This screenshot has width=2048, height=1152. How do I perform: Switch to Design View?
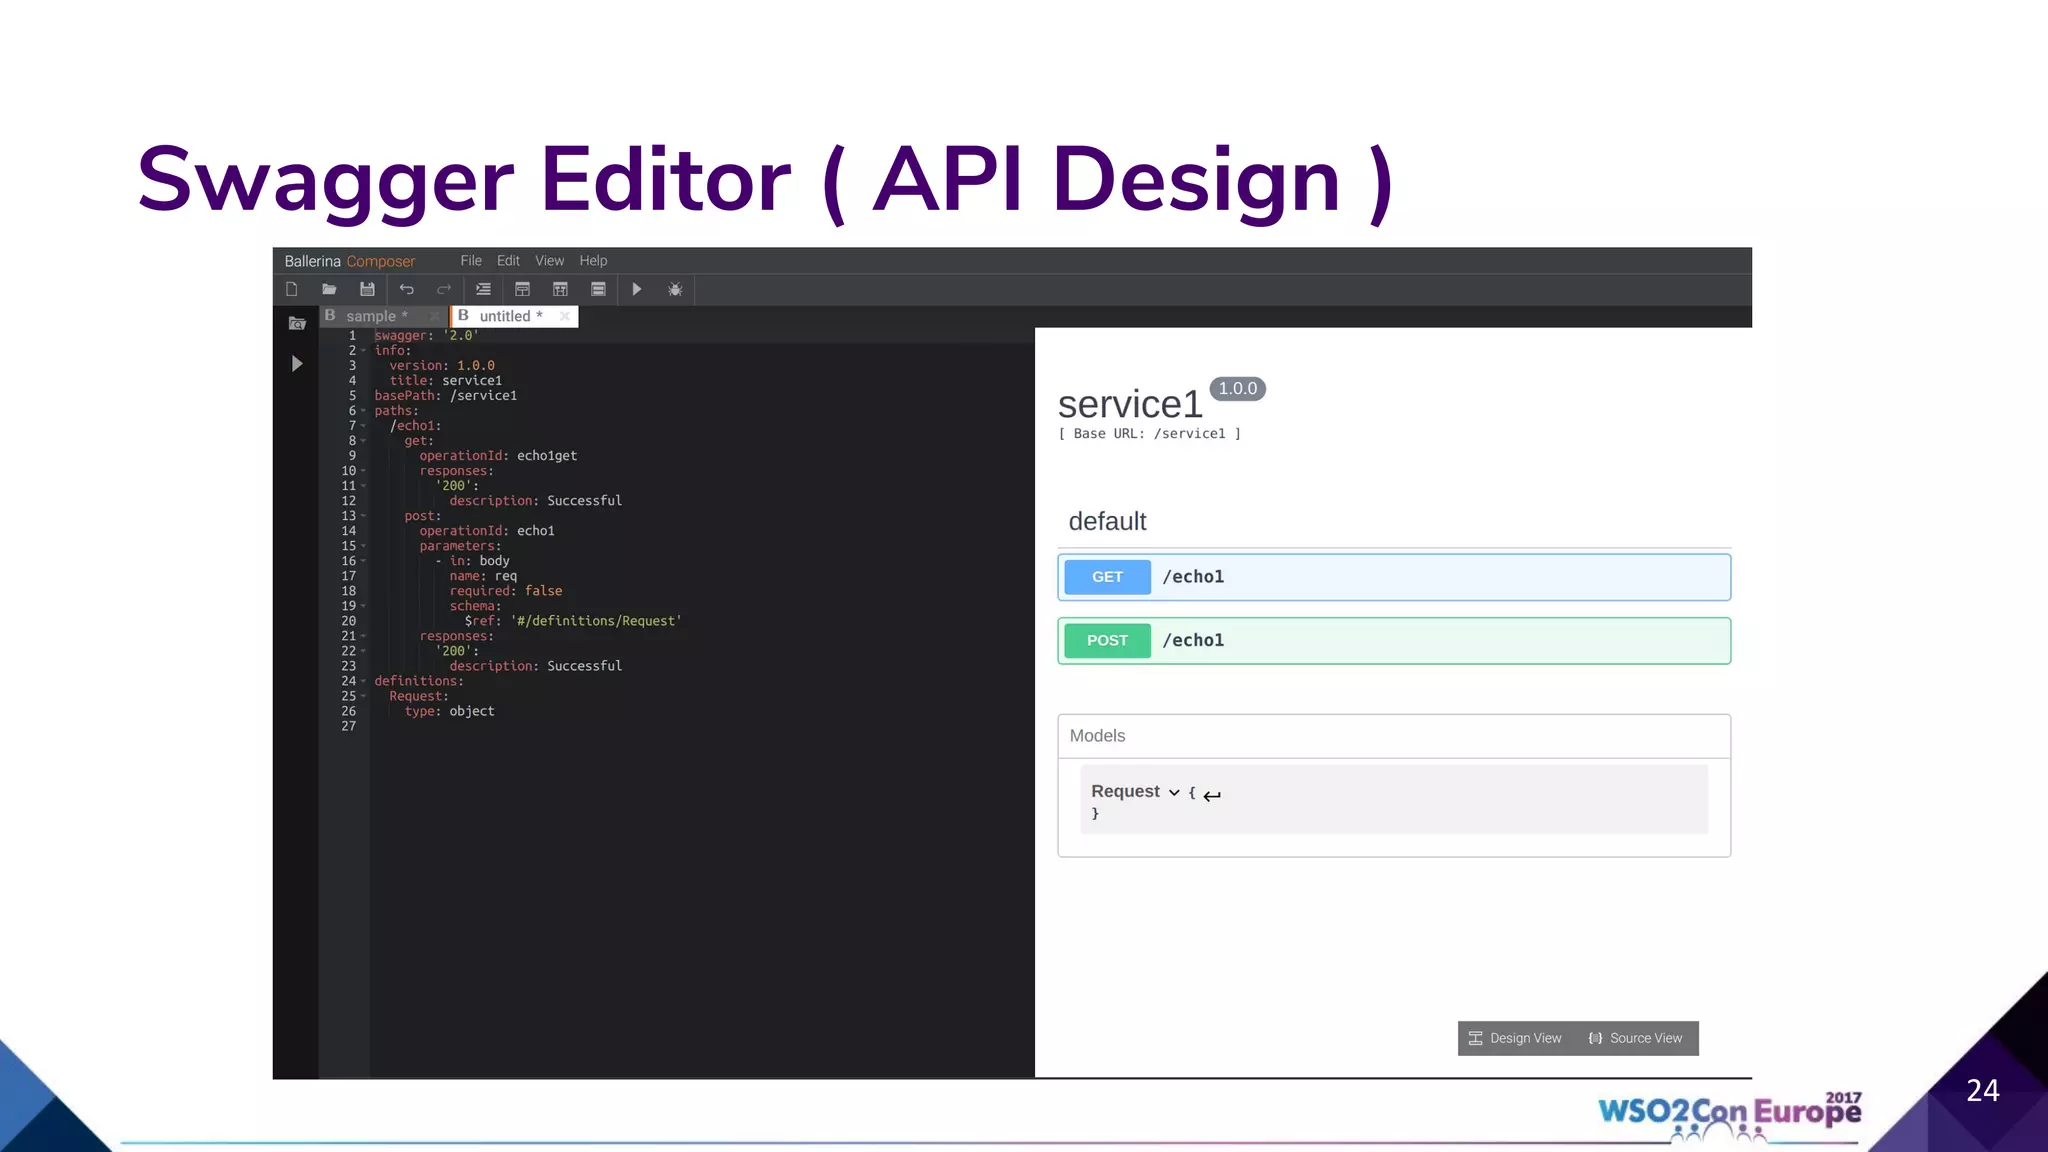1515,1038
